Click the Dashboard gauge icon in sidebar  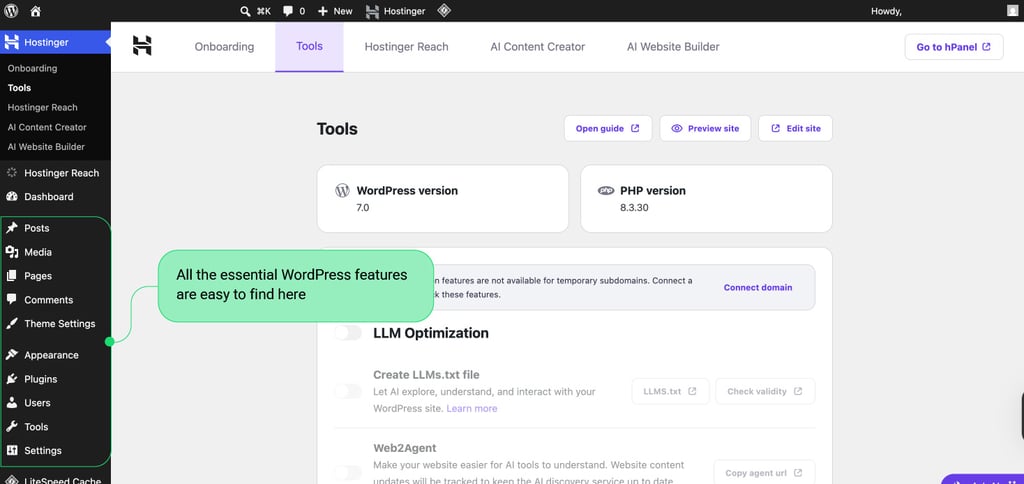pos(12,197)
